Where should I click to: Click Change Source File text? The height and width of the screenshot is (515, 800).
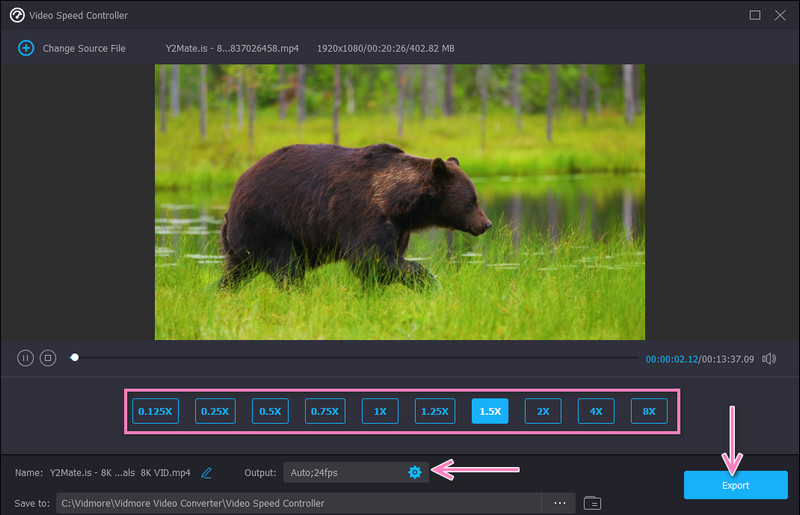84,48
